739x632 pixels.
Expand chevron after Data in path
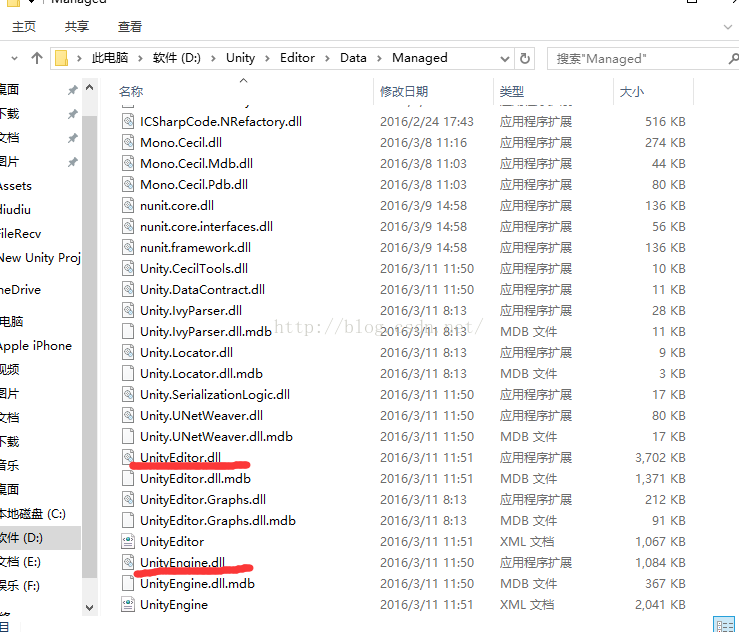379,58
